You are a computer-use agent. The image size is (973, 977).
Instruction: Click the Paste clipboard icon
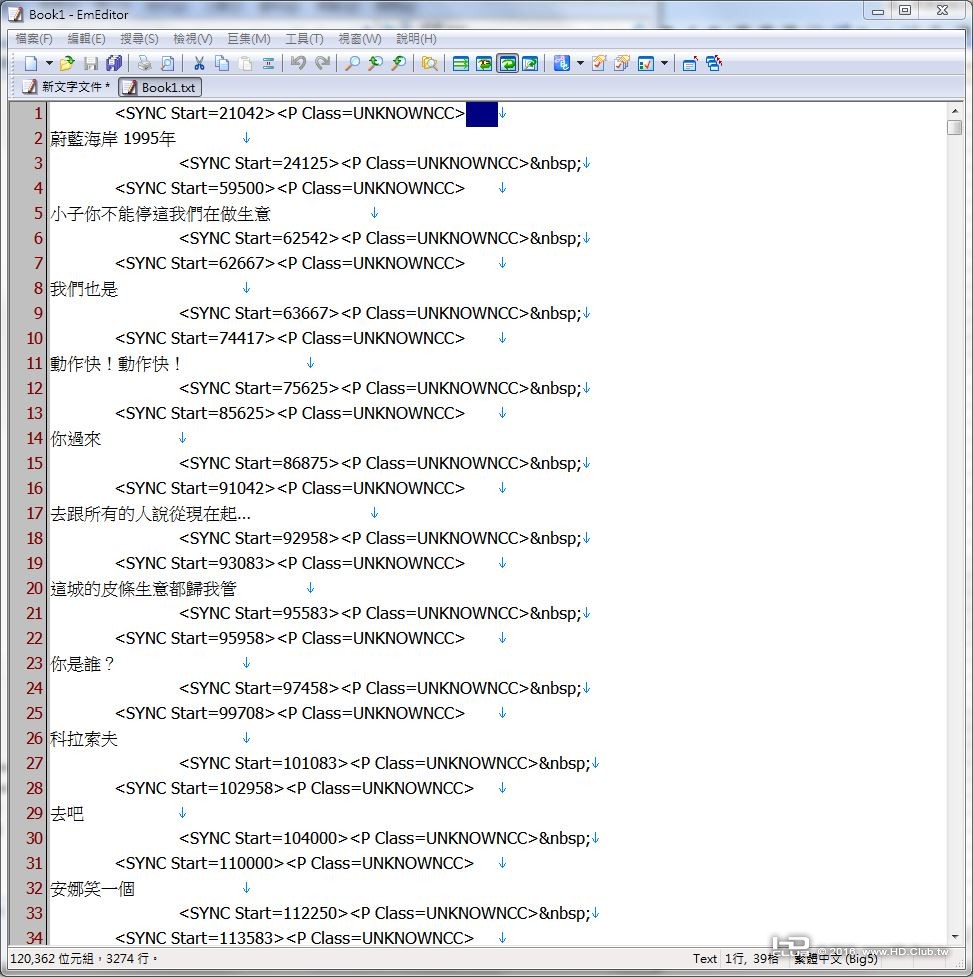pos(246,63)
